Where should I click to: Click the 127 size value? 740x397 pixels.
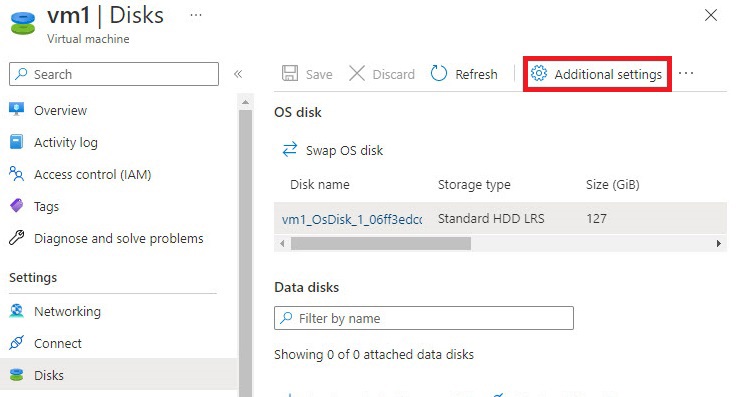[597, 219]
